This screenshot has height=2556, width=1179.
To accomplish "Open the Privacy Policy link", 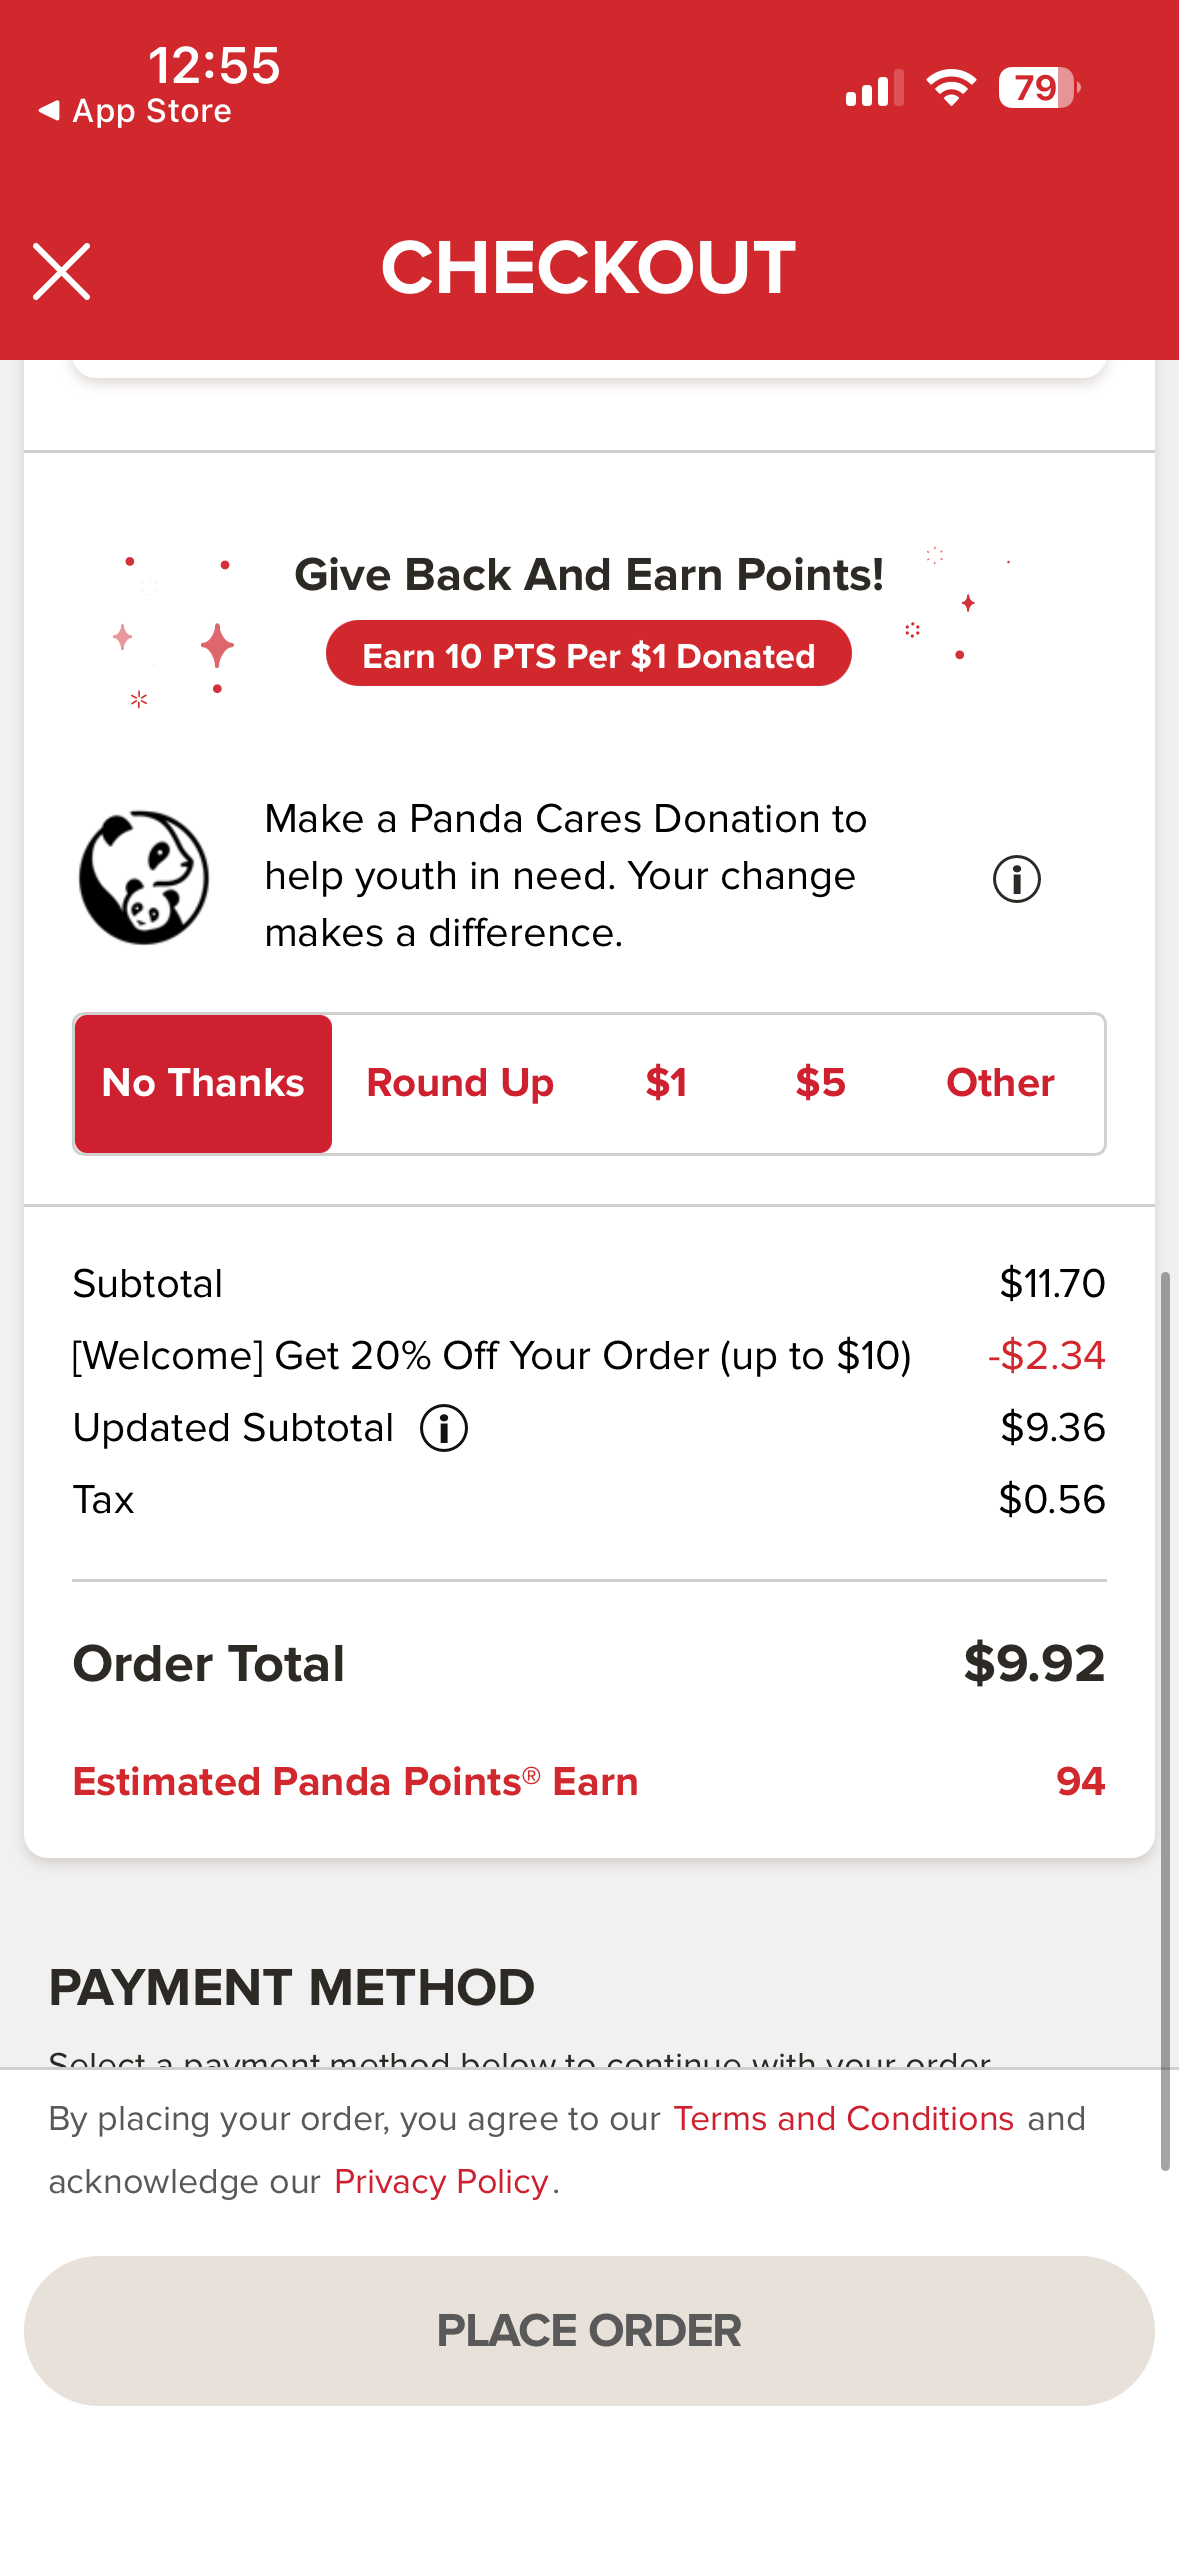I will pyautogui.click(x=441, y=2181).
